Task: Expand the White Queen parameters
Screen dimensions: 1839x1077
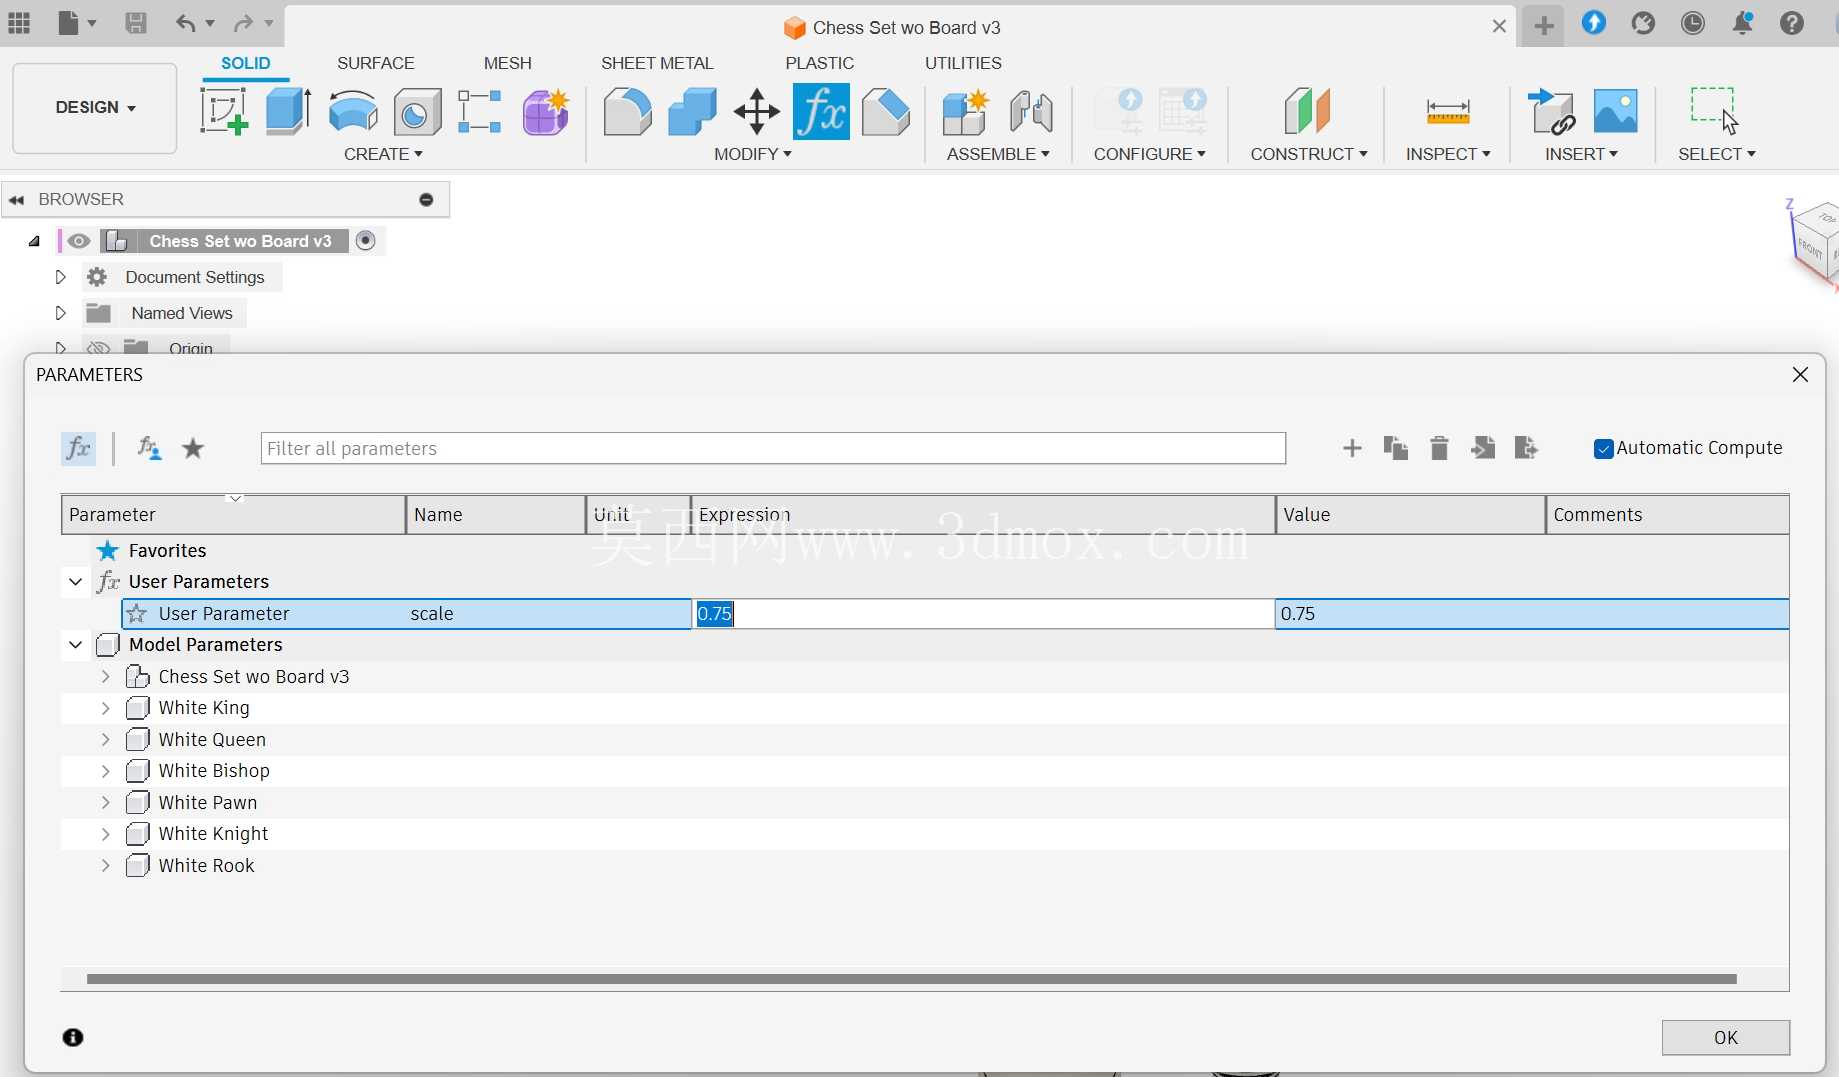Action: coord(106,740)
